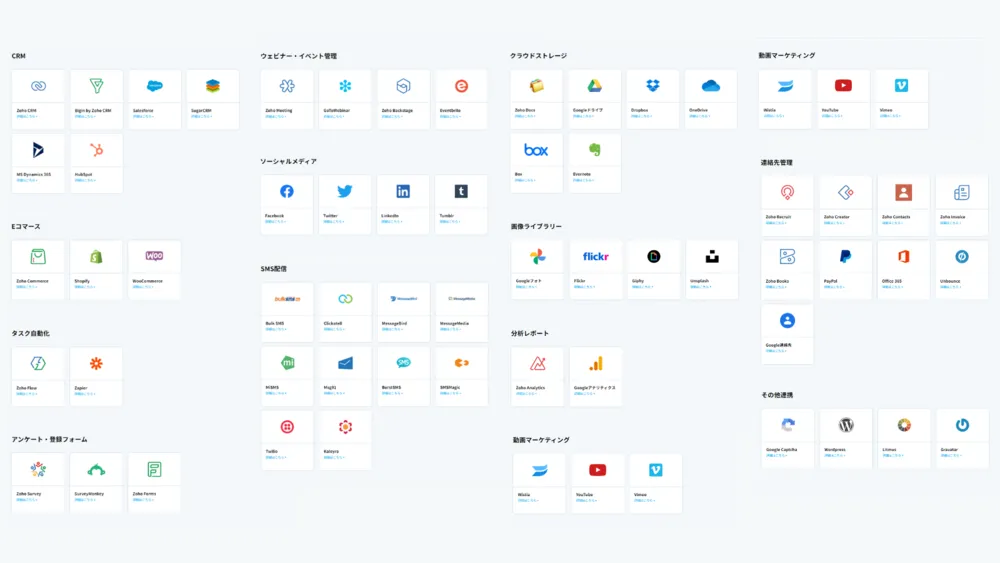Click the details link under Zapier

point(85,393)
